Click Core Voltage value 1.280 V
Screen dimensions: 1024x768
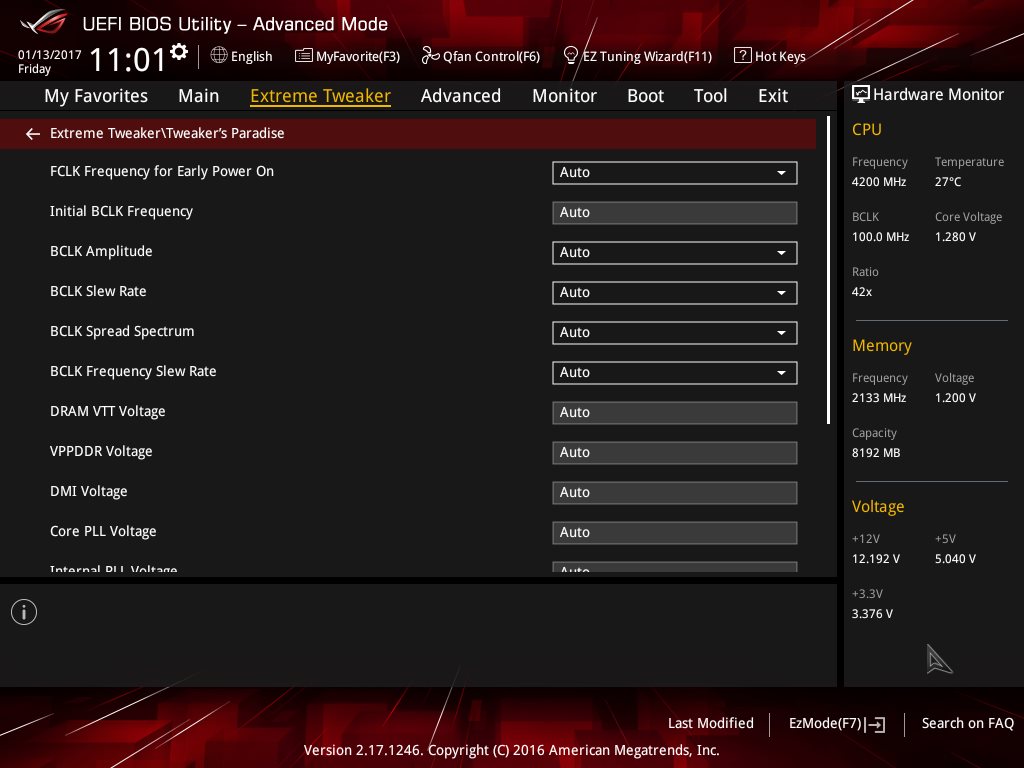click(x=955, y=237)
